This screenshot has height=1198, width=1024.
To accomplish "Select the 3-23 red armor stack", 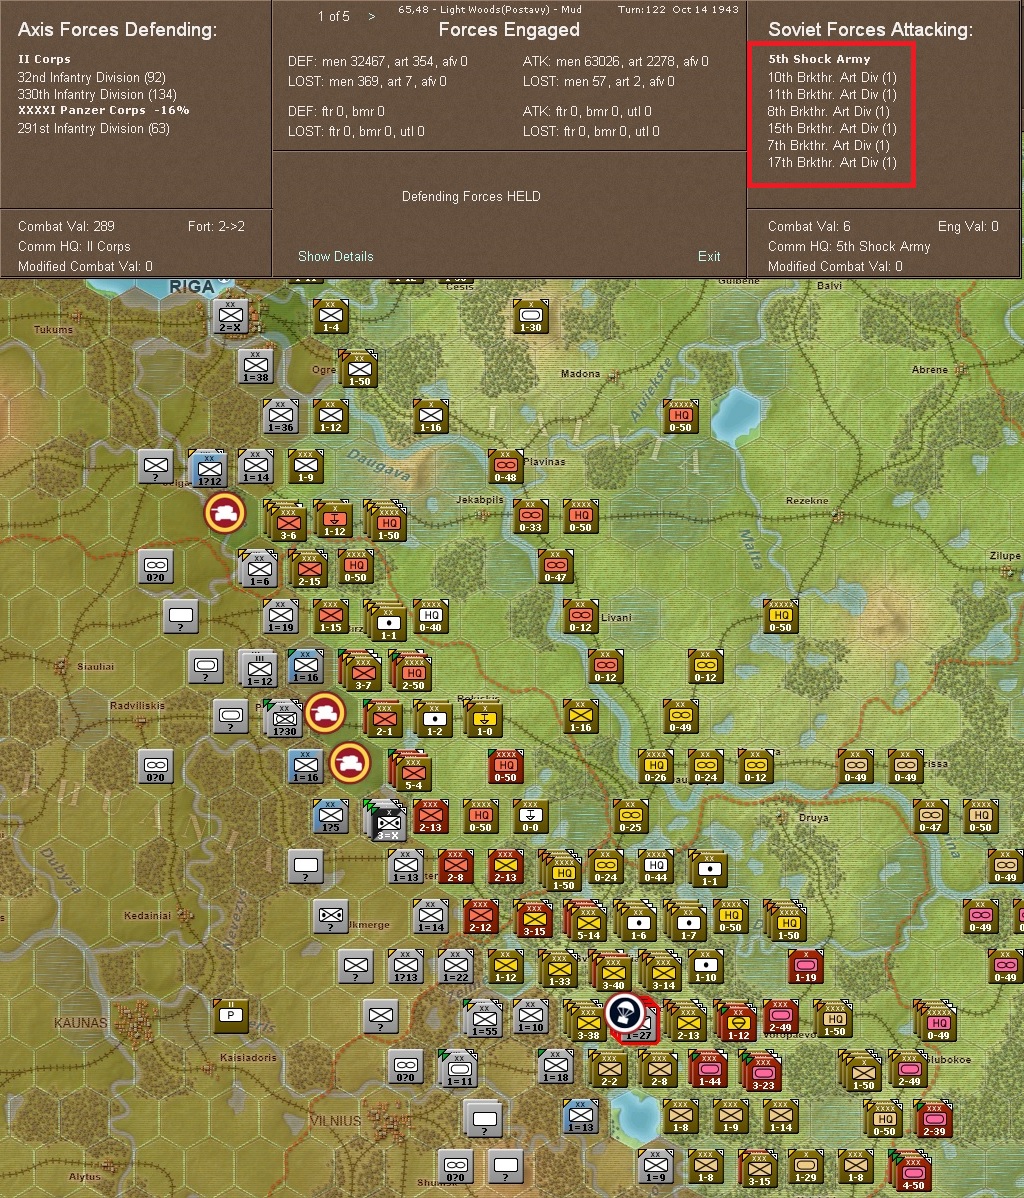I will click(x=760, y=1070).
